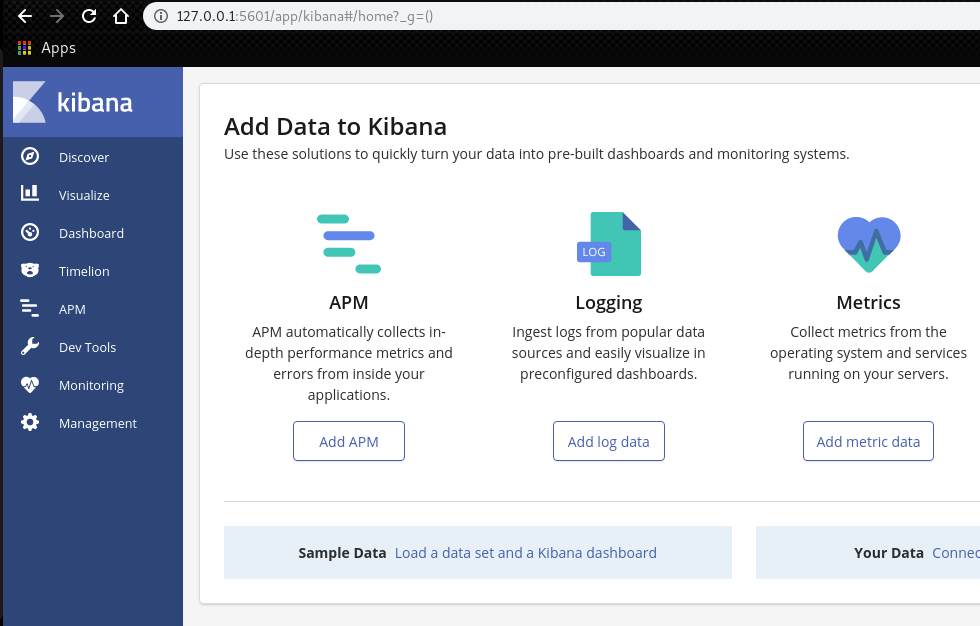The image size is (980, 626).
Task: Select the Timelion icon in sidebar
Action: coord(30,271)
